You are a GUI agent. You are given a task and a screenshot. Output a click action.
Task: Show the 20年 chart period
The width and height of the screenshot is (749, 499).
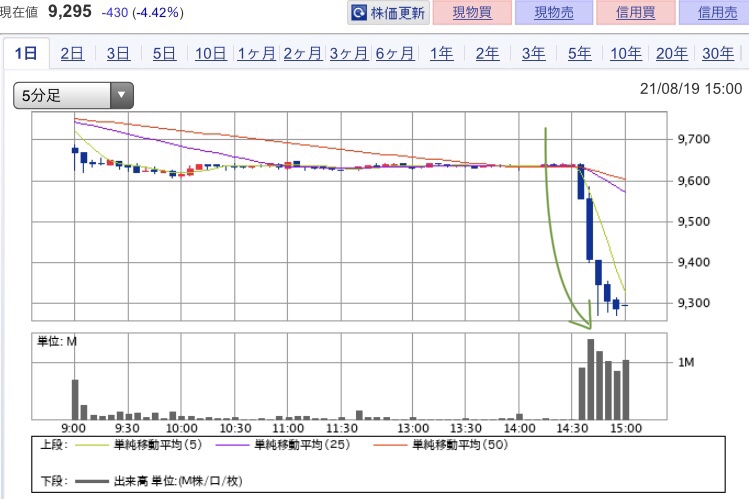(672, 53)
